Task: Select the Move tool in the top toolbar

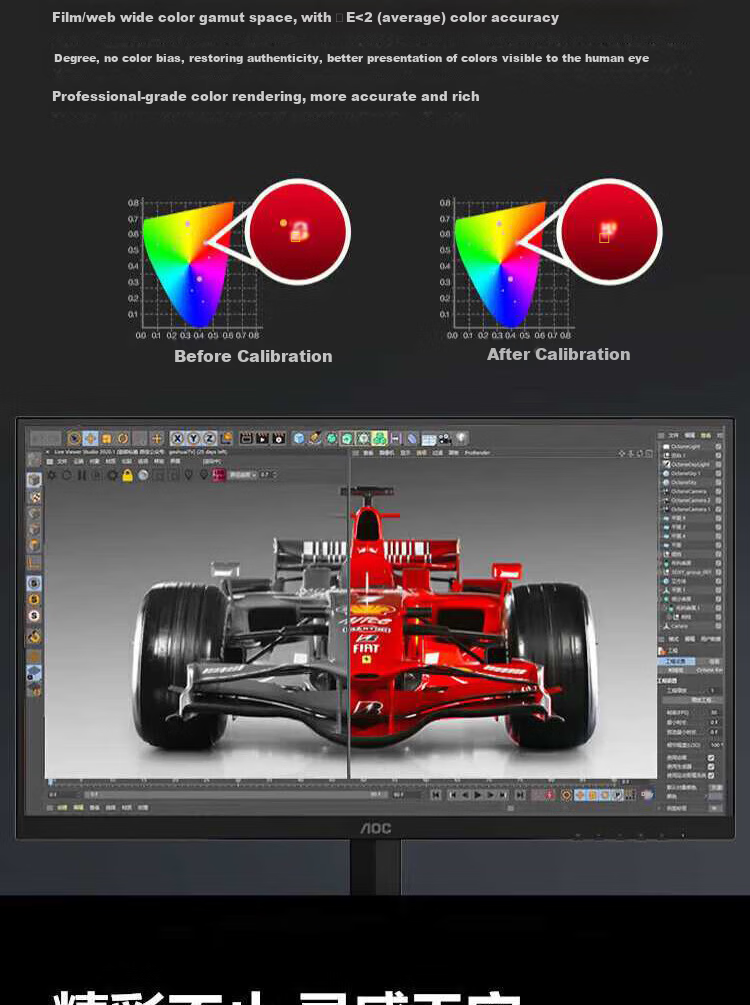Action: (x=91, y=438)
